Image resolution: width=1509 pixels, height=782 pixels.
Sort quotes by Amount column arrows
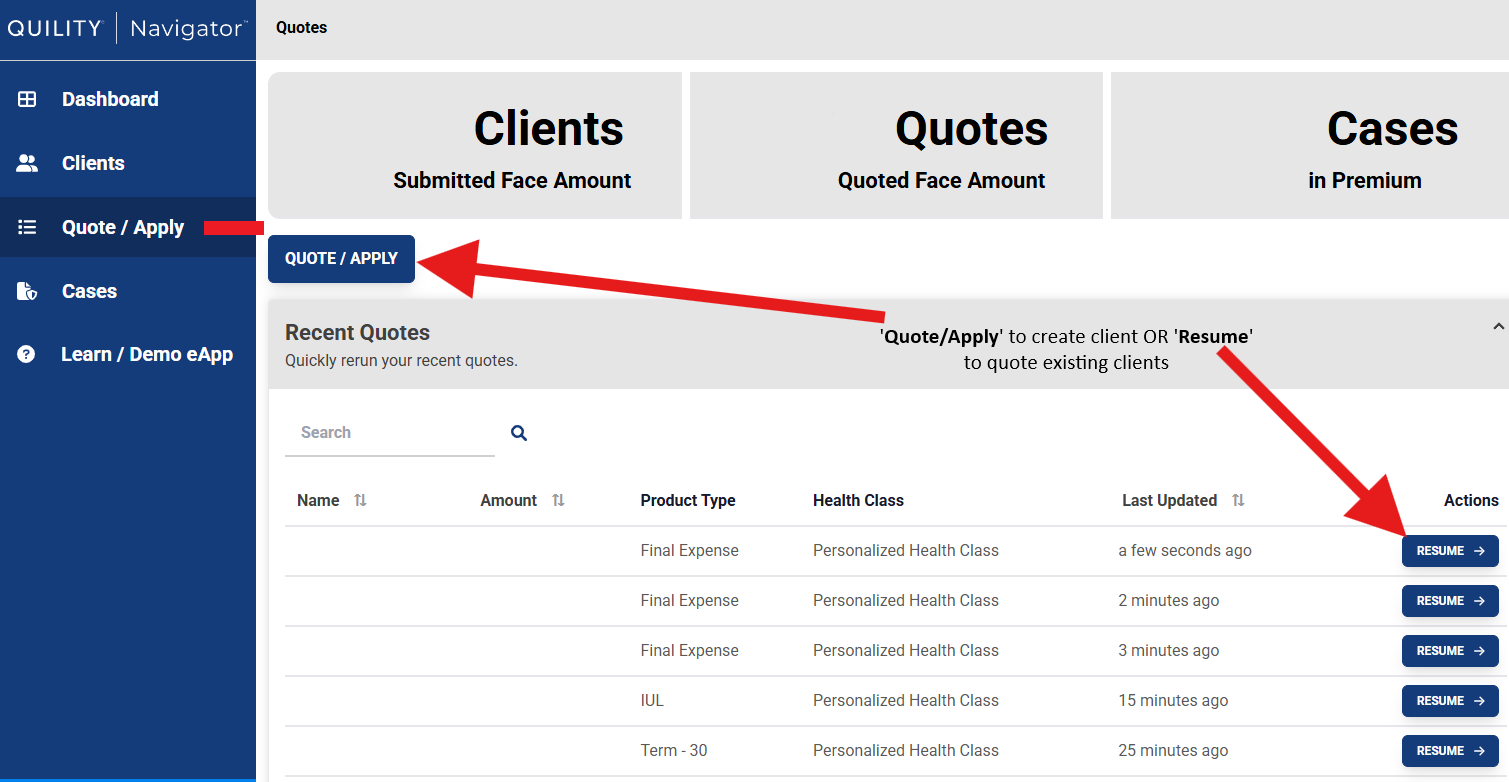coord(558,500)
